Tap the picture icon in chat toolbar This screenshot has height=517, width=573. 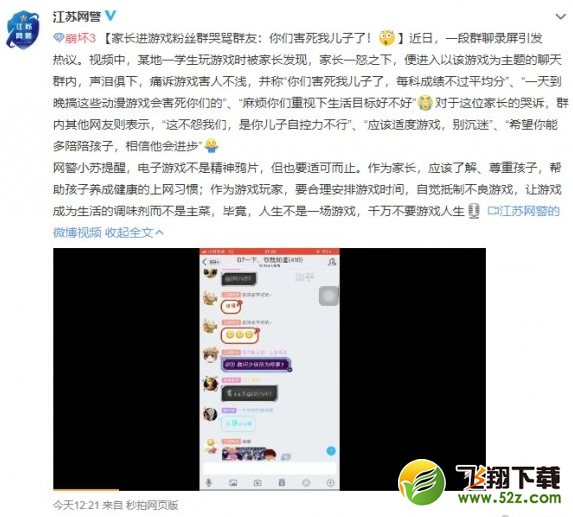[x=233, y=483]
